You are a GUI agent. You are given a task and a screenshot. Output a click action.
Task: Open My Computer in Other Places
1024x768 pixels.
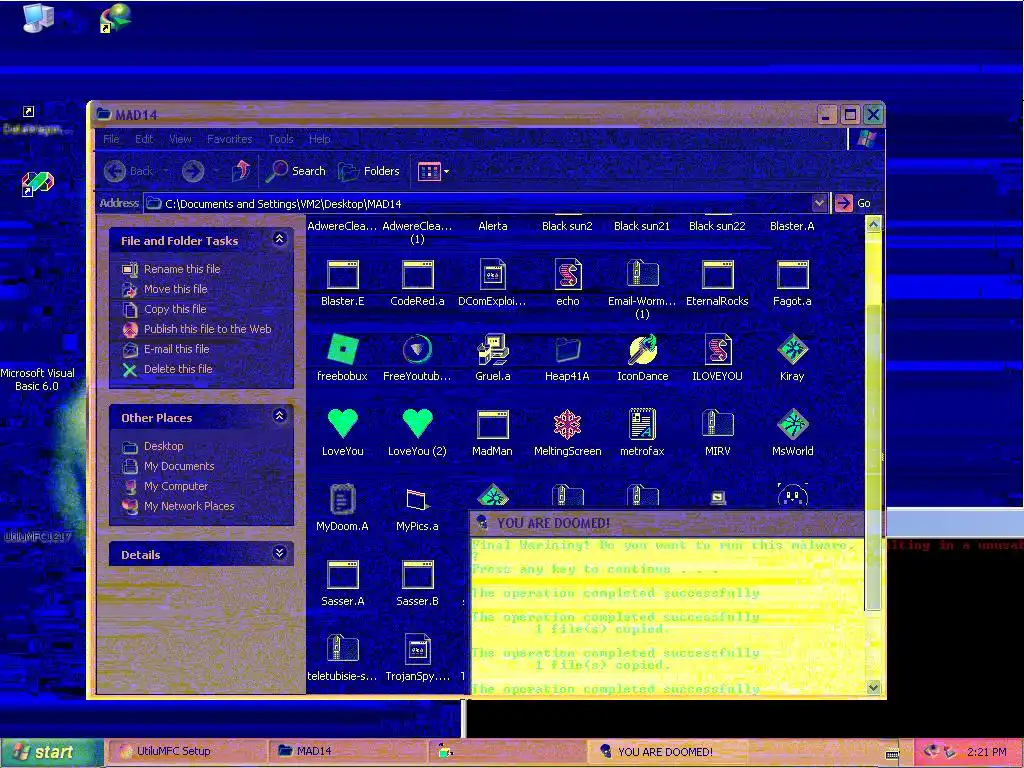[x=176, y=486]
